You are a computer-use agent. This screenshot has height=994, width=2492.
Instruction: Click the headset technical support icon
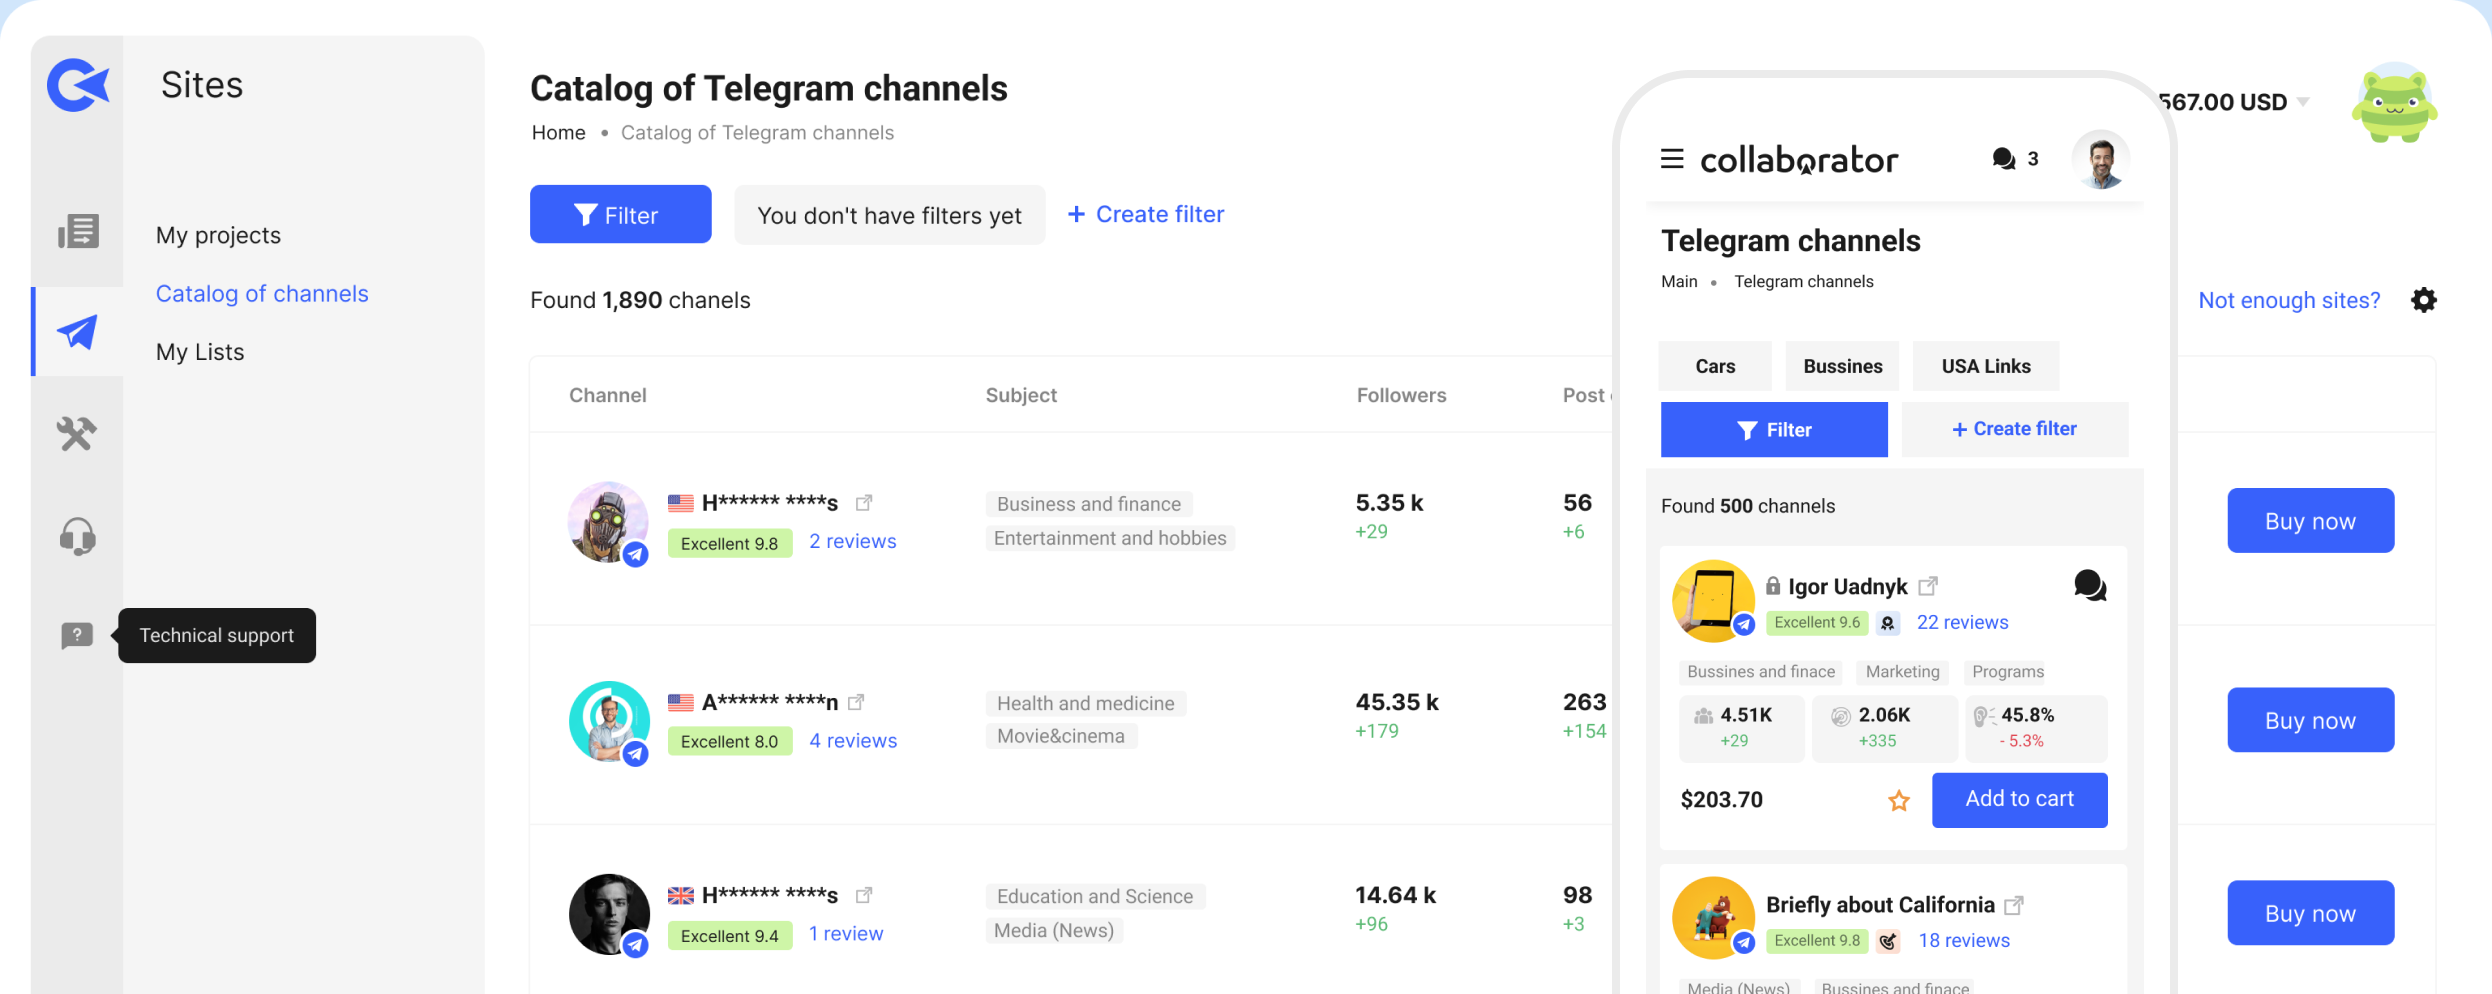tap(77, 536)
